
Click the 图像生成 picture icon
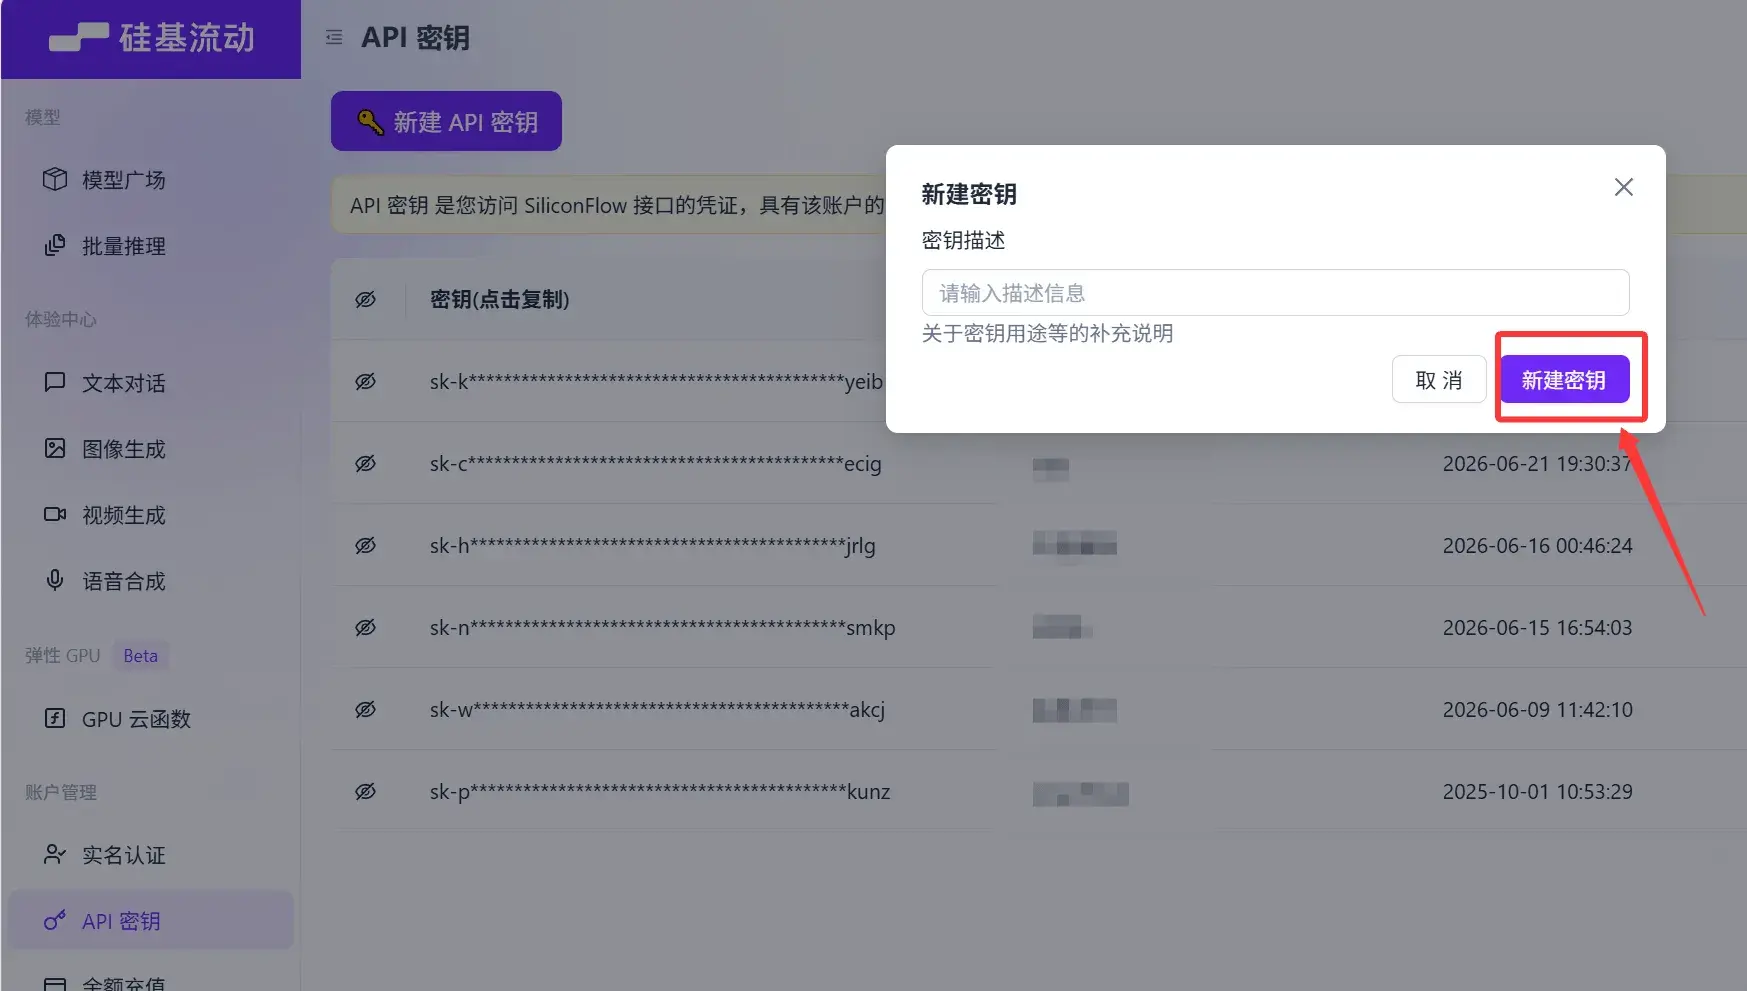pos(55,448)
